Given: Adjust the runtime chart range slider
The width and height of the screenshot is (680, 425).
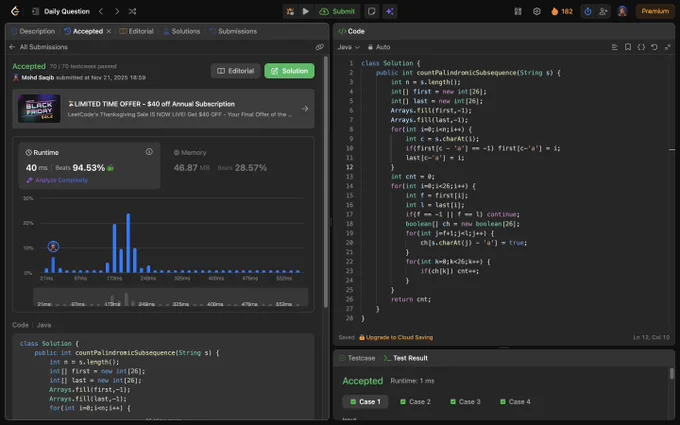Looking at the screenshot, I should [x=170, y=297].
